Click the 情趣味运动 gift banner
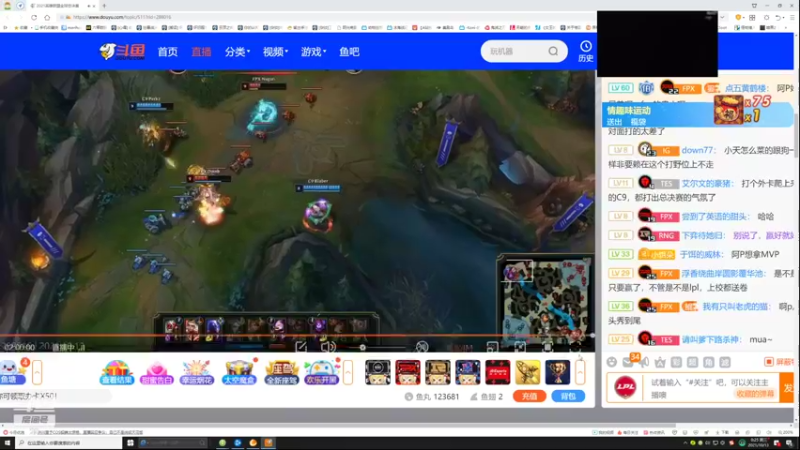The height and width of the screenshot is (450, 800). pyautogui.click(x=697, y=115)
